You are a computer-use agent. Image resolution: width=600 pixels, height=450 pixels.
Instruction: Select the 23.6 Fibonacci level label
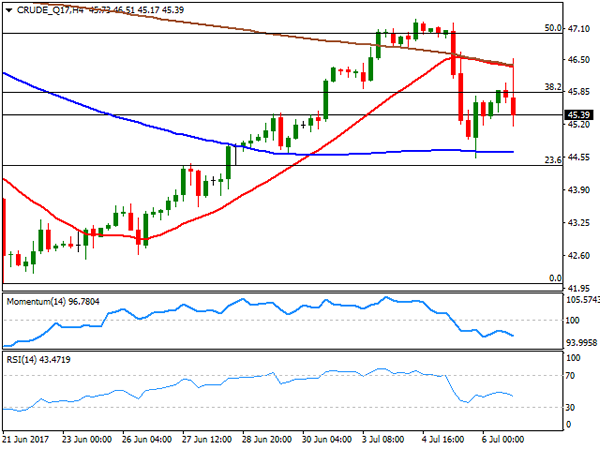tap(553, 160)
